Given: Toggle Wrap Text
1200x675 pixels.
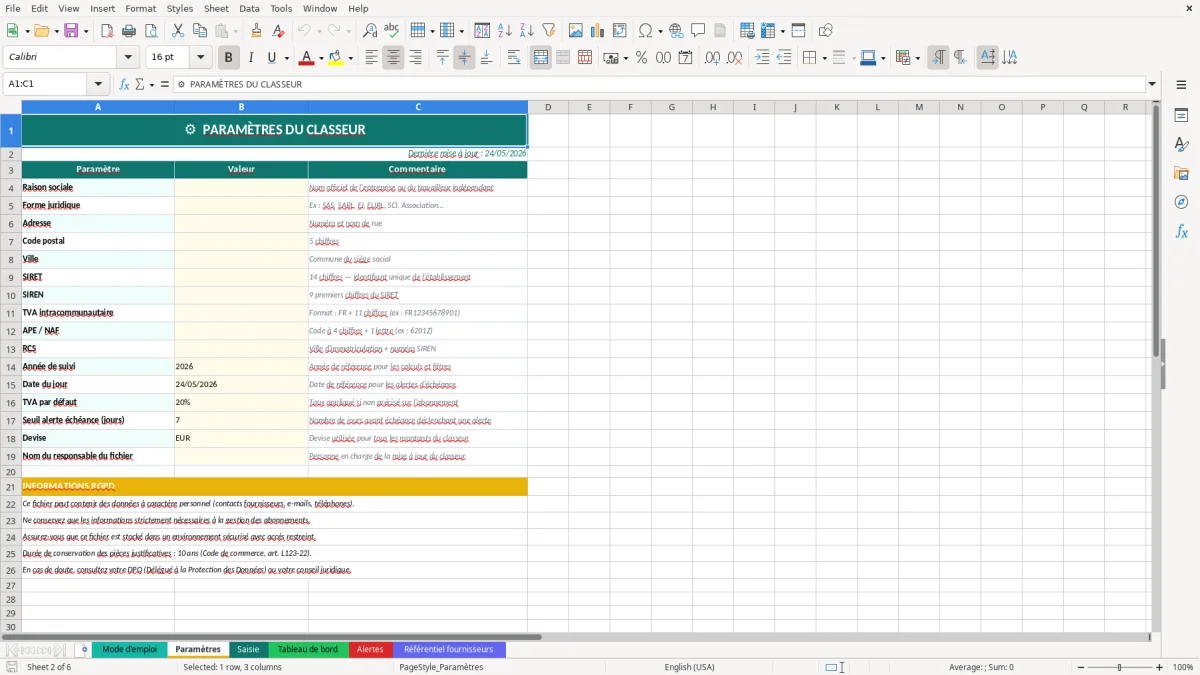Looking at the screenshot, I should [513, 58].
